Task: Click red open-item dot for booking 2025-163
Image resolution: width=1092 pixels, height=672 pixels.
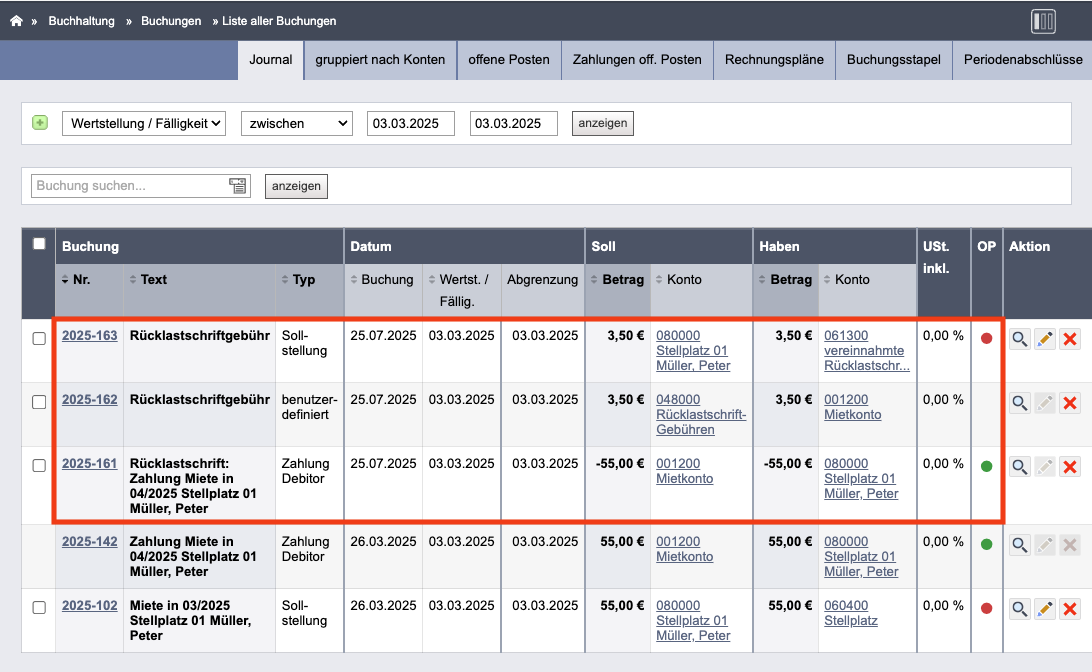Action: pyautogui.click(x=986, y=338)
